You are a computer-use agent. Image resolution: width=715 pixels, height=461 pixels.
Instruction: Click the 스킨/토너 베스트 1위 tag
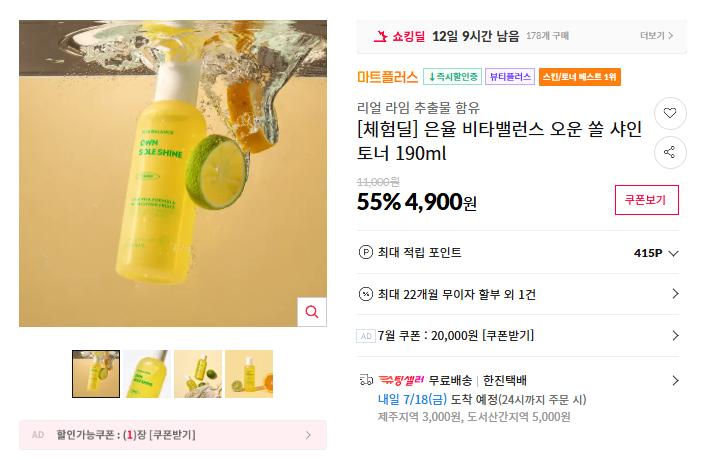580,76
